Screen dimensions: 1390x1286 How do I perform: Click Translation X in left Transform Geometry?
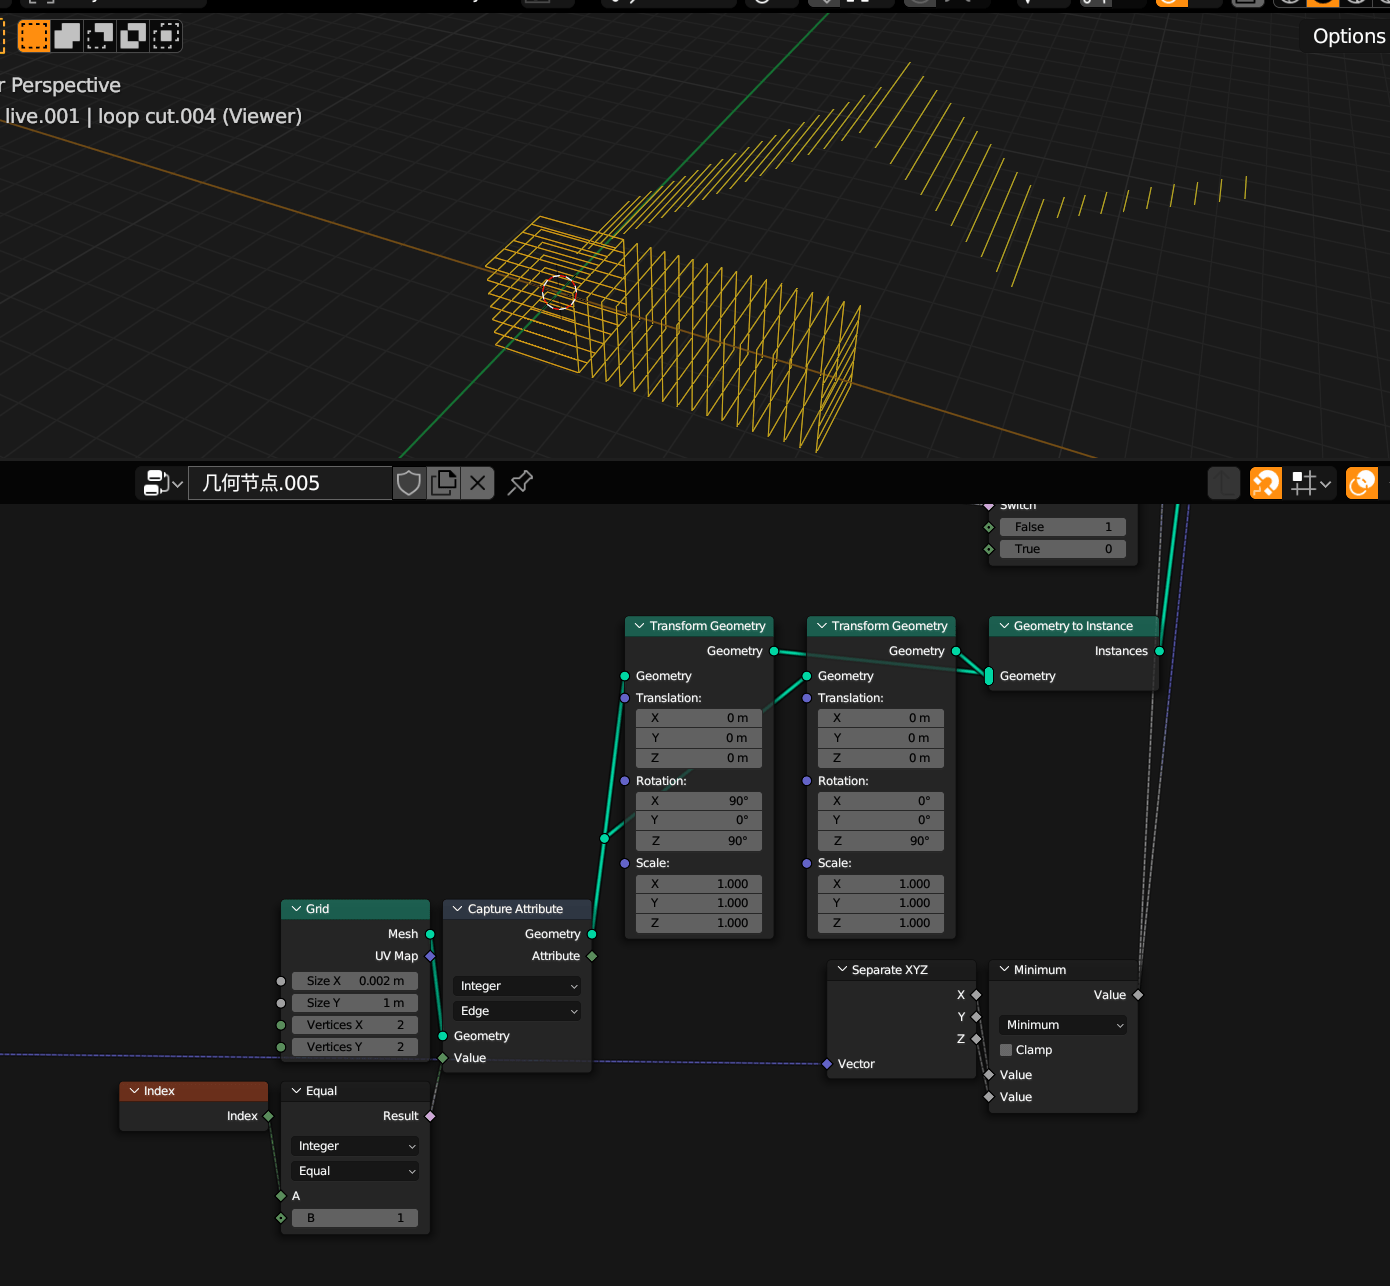point(699,718)
